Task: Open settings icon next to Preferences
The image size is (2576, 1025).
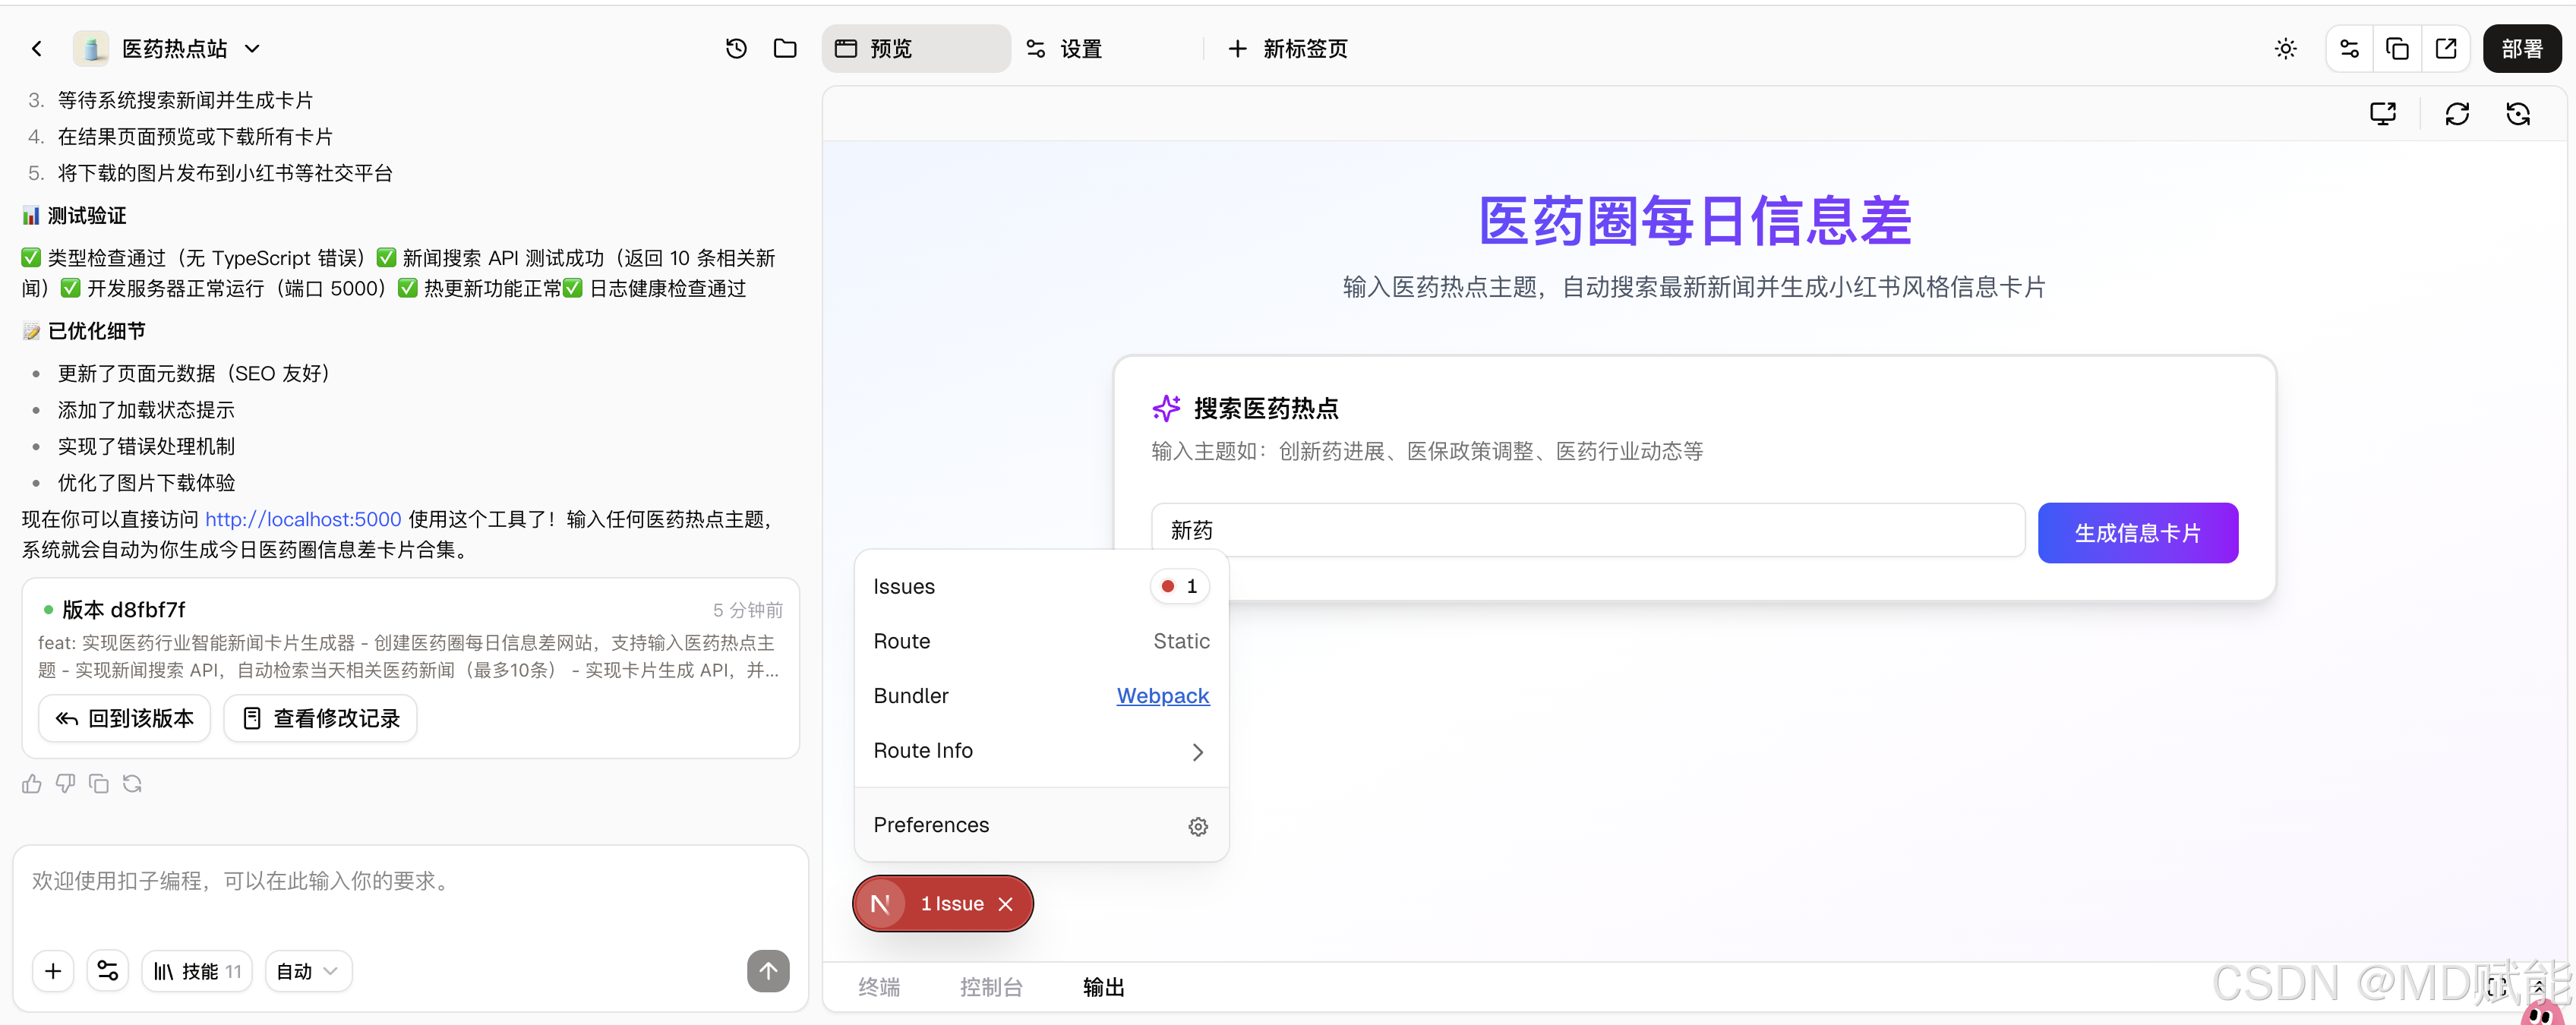Action: pos(1198,826)
